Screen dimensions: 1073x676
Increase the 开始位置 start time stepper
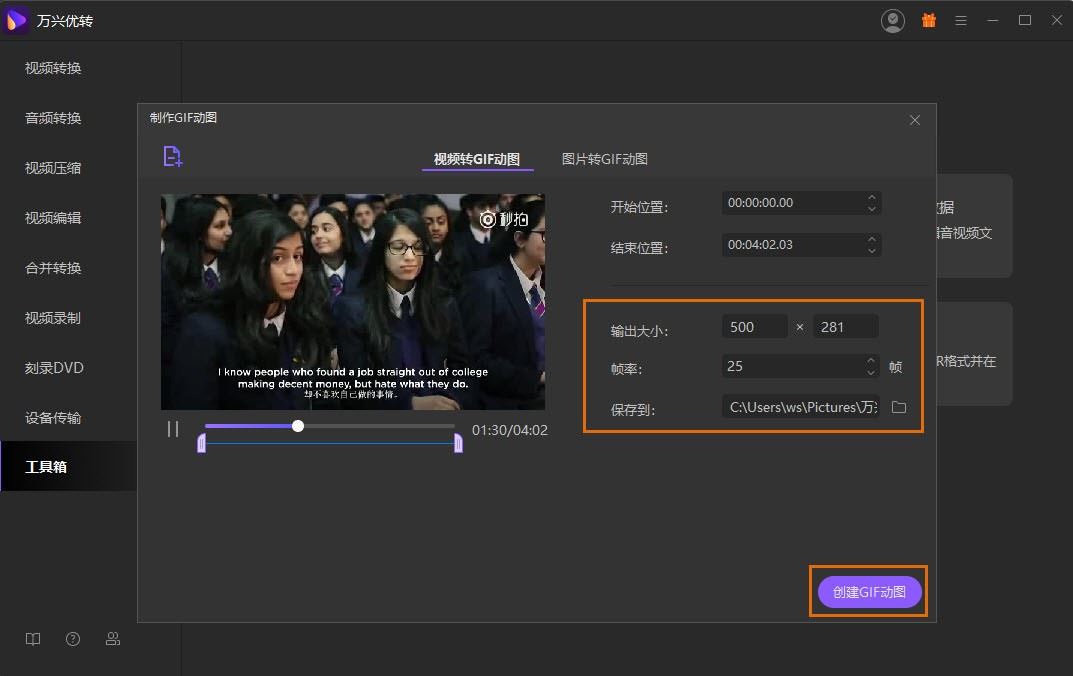click(872, 197)
